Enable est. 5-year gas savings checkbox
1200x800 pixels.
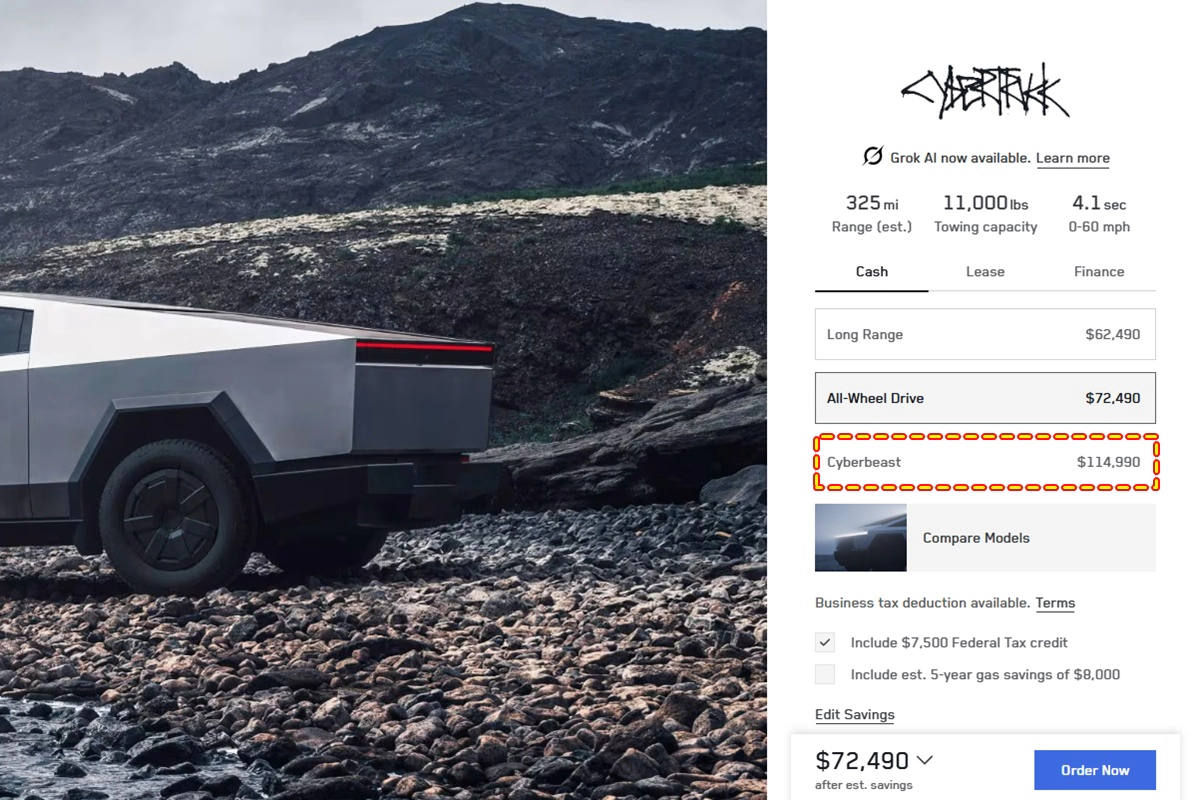point(825,675)
